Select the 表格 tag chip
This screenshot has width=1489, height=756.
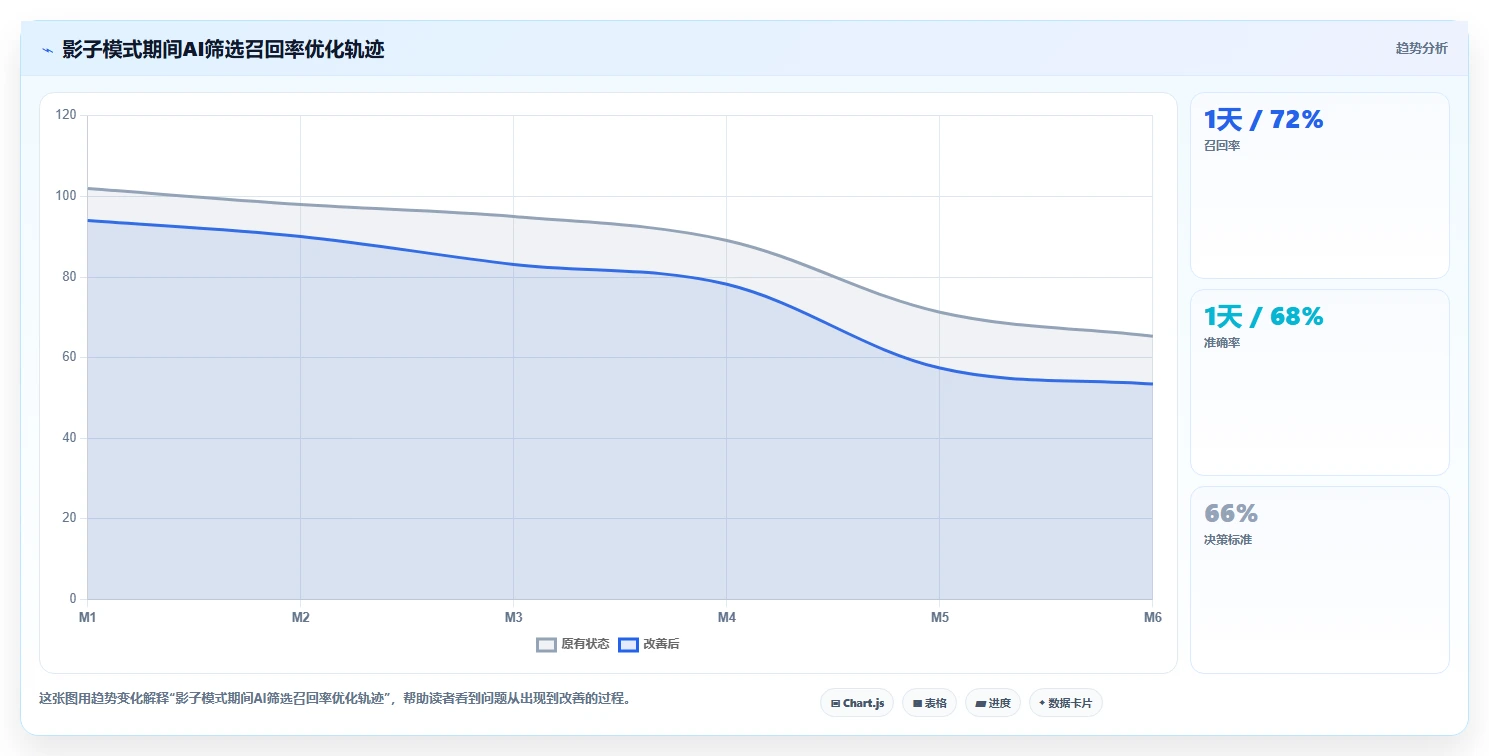[x=929, y=703]
